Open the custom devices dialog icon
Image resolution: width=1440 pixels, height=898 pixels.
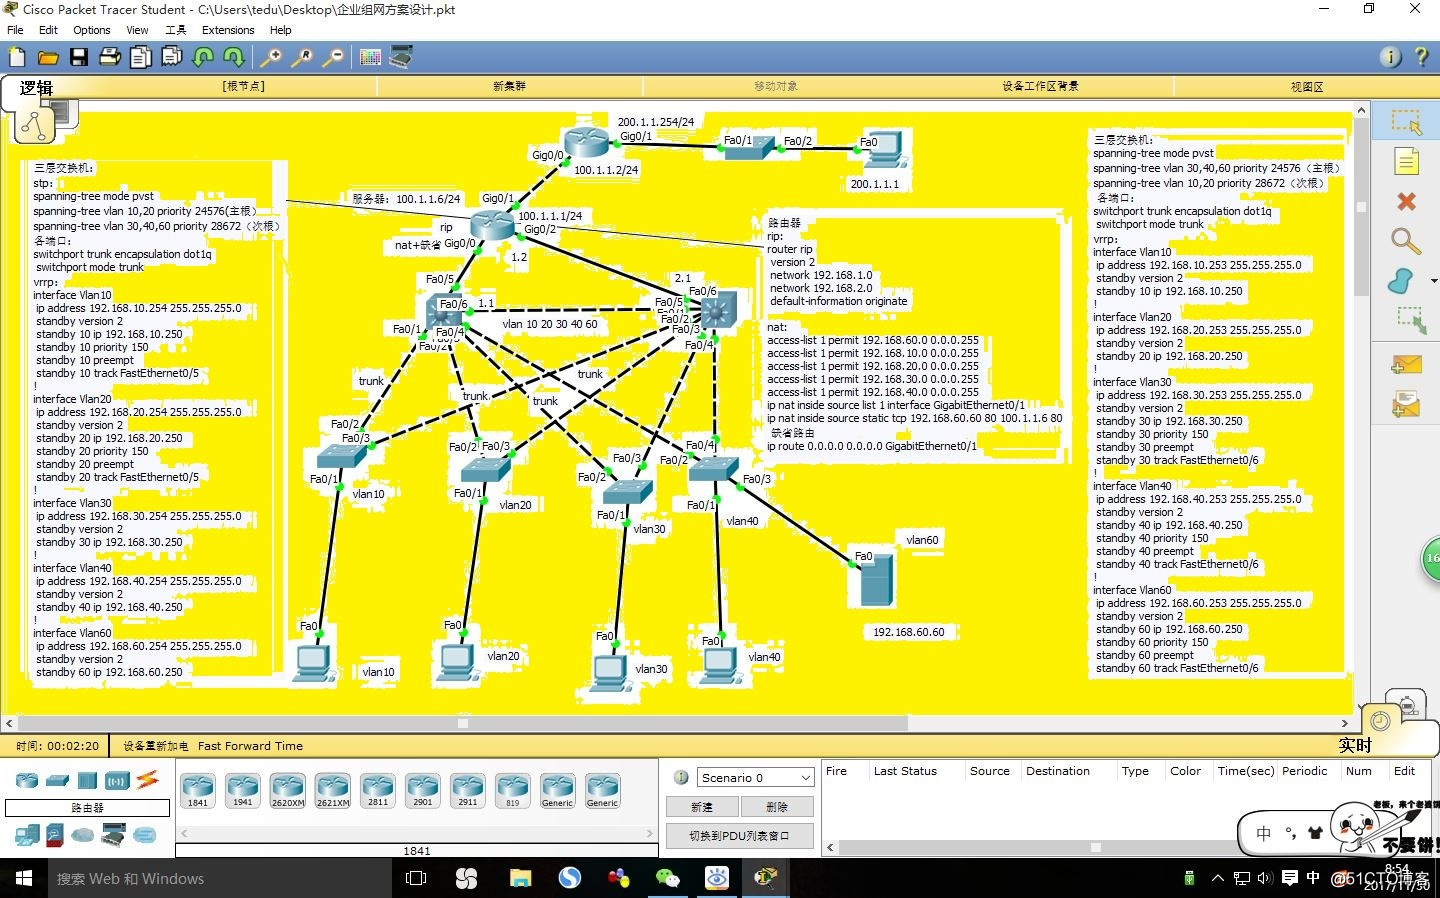(x=402, y=57)
